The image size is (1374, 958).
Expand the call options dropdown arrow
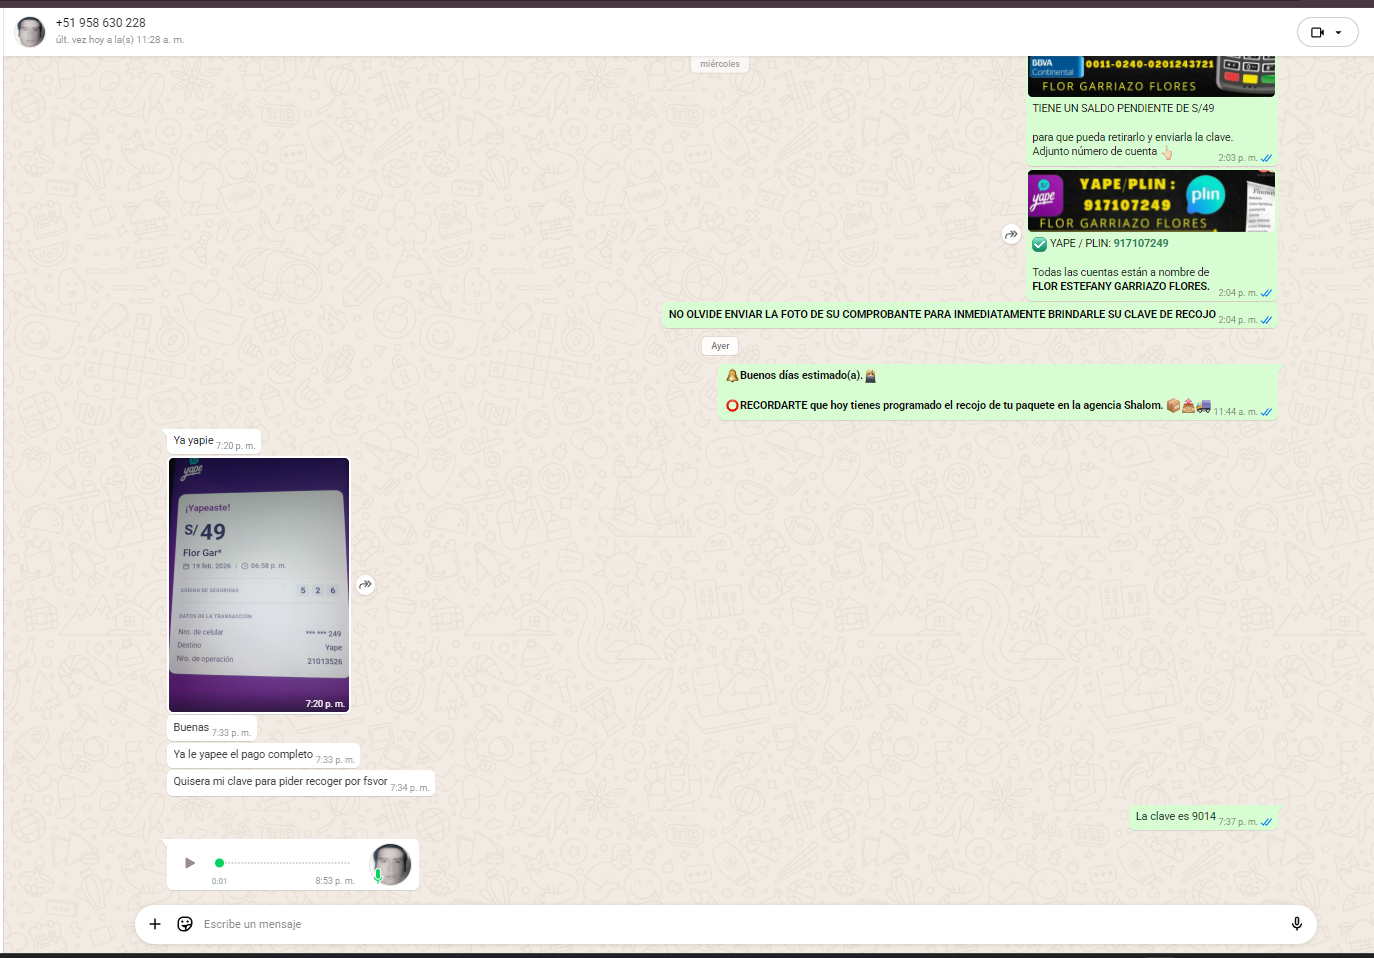point(1339,32)
